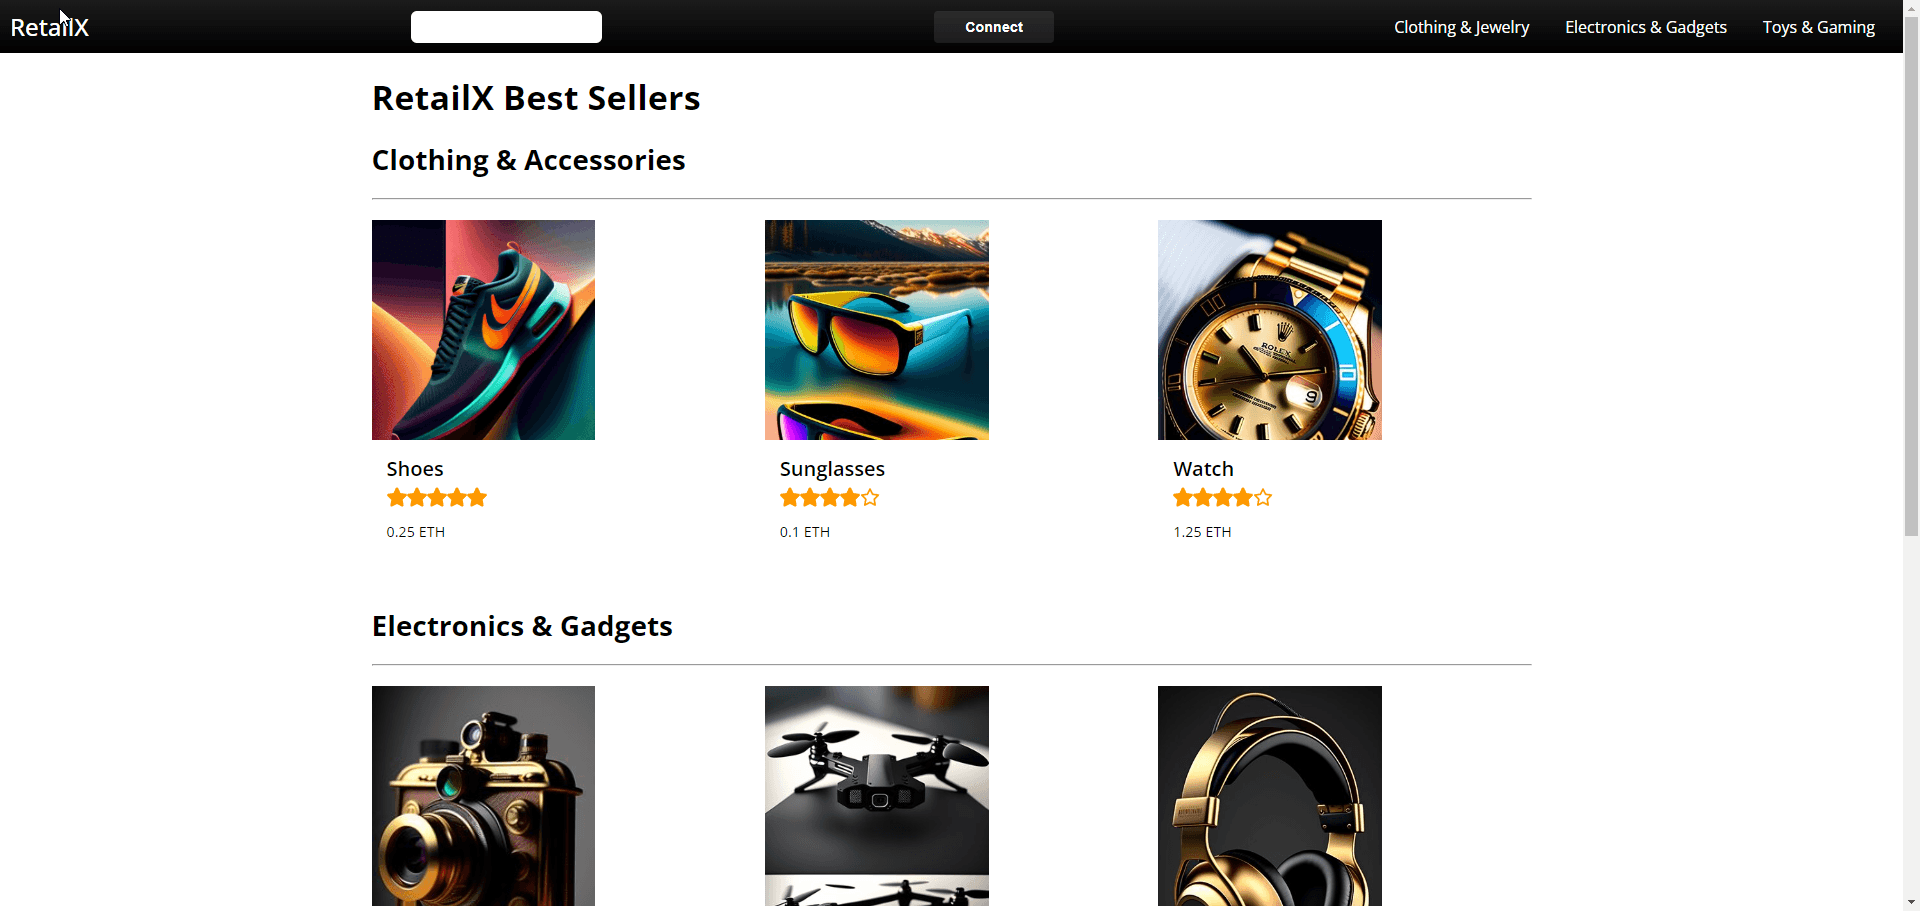Open the Electronics & Gadgets menu

[1646, 27]
